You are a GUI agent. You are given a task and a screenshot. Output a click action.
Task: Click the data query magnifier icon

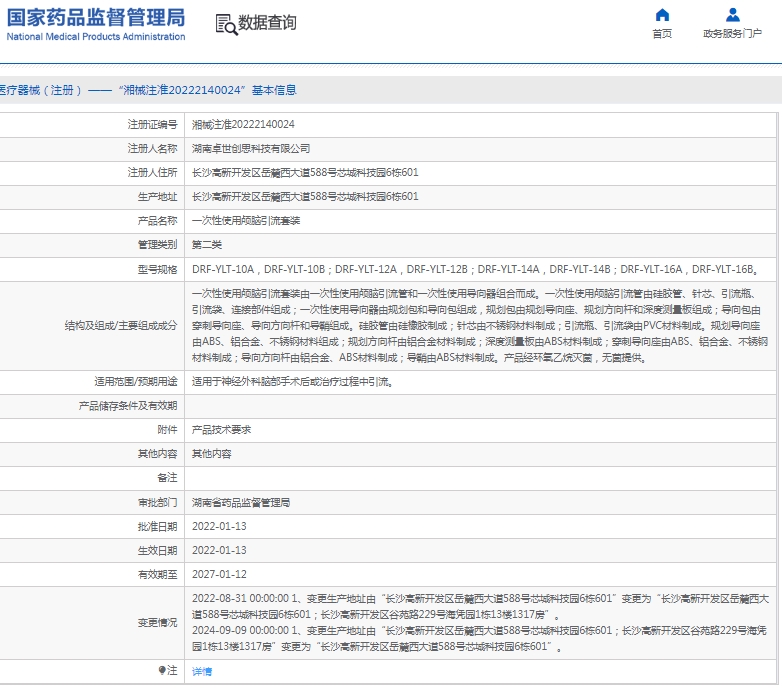[226, 24]
